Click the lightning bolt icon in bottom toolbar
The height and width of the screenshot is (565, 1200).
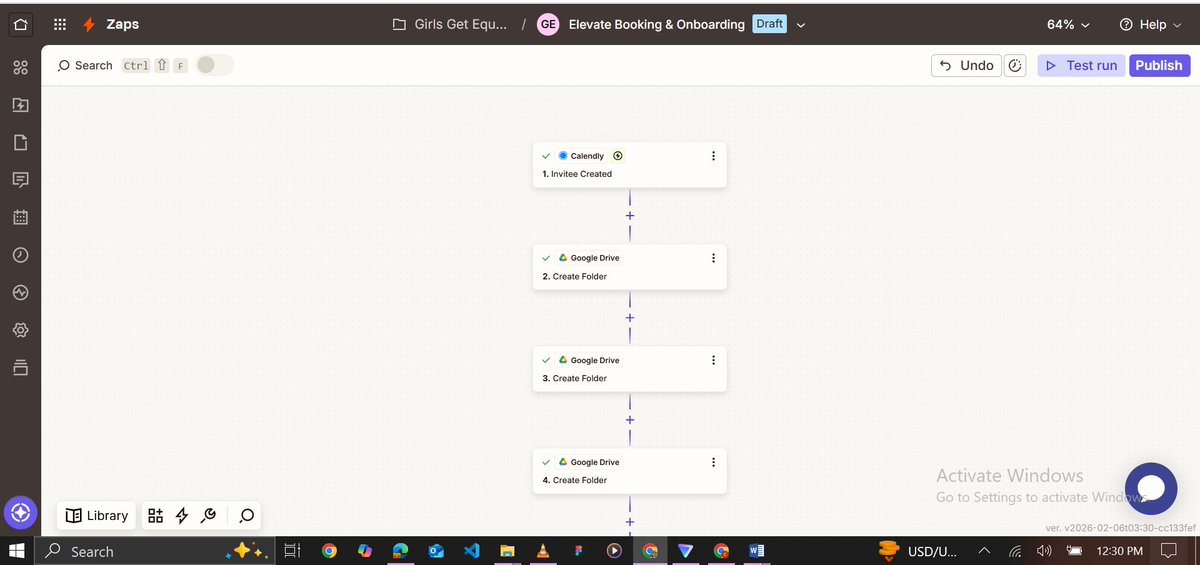coord(182,516)
